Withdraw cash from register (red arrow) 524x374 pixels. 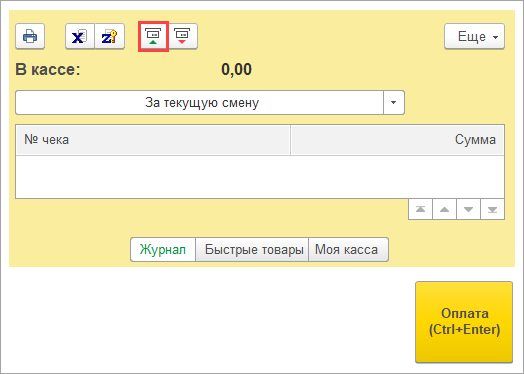183,36
